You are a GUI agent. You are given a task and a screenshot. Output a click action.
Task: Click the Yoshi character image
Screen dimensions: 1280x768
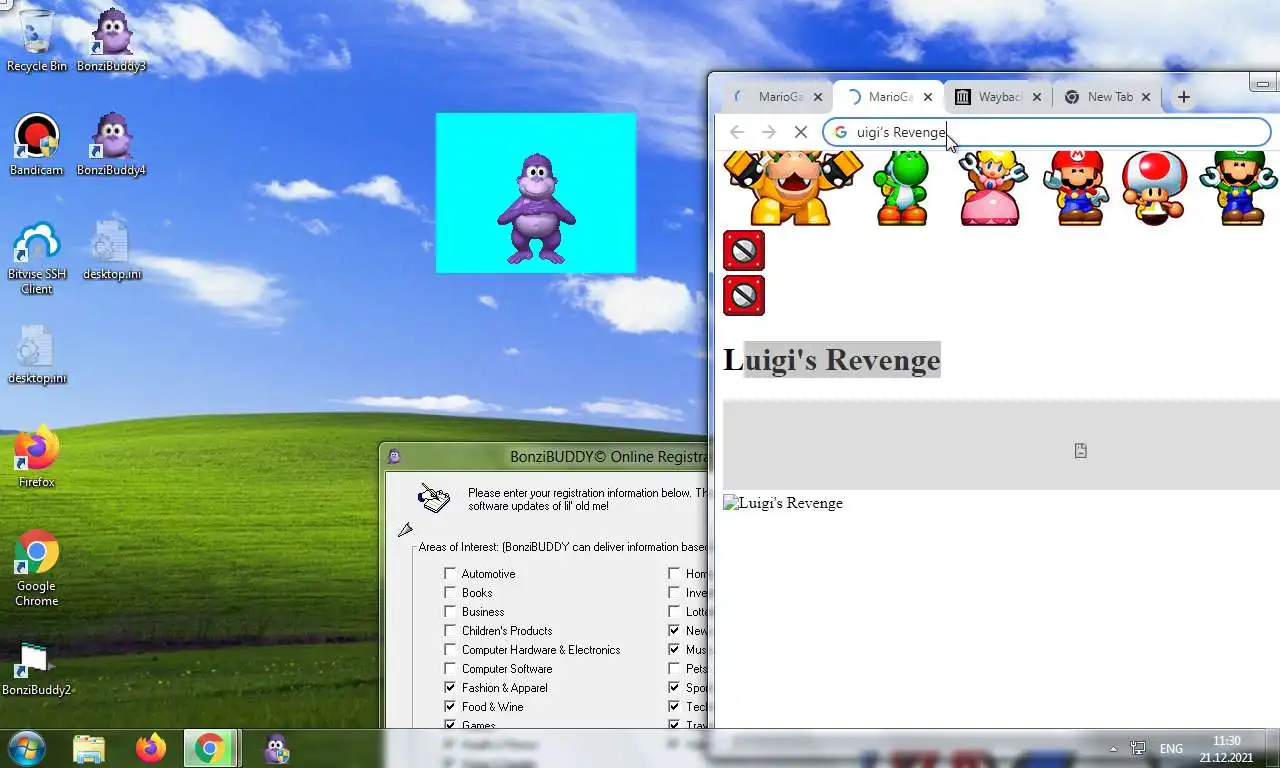pyautogui.click(x=901, y=188)
